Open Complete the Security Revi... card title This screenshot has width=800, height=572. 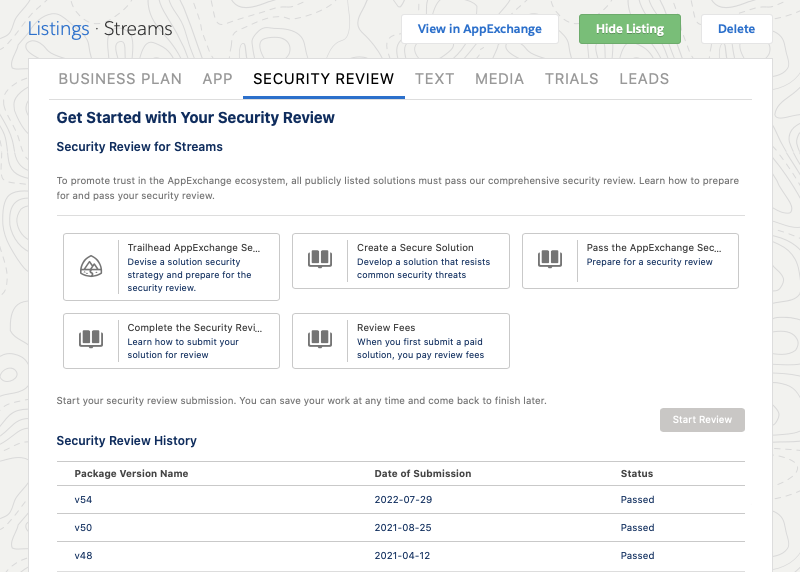coord(194,328)
